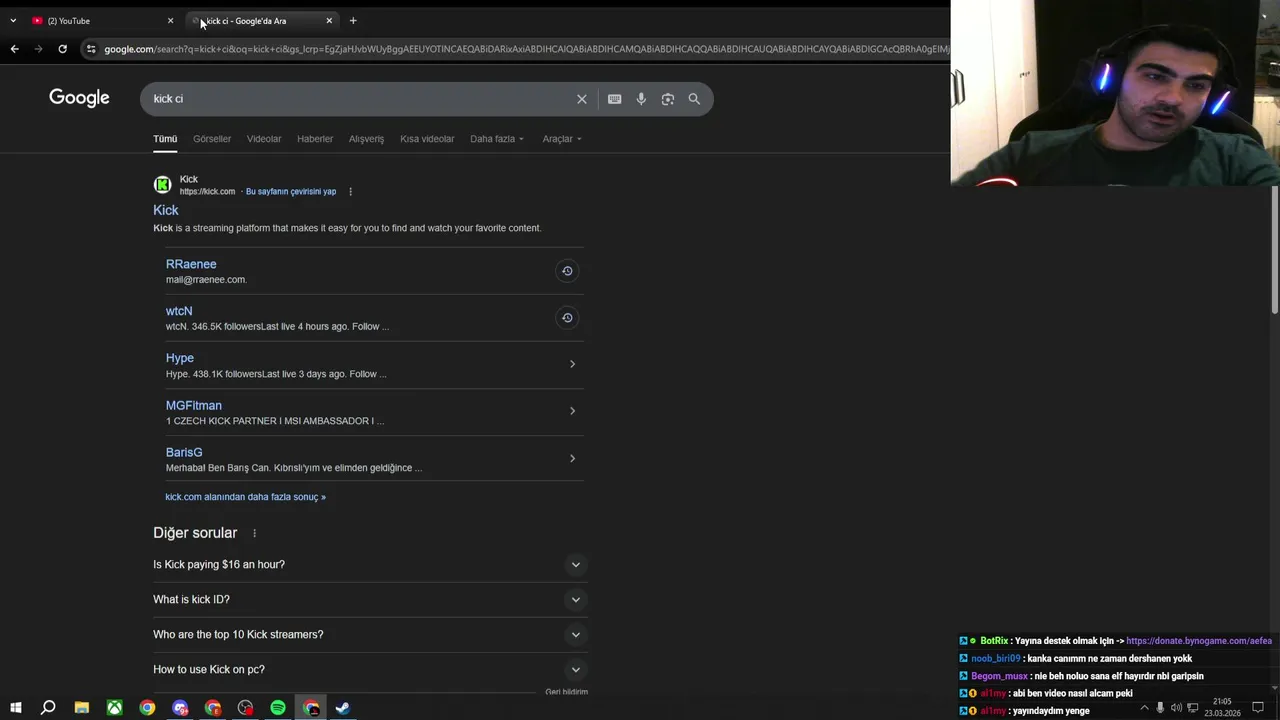The height and width of the screenshot is (720, 1280).
Task: Open the RRaenee sitelink
Action: (x=191, y=264)
